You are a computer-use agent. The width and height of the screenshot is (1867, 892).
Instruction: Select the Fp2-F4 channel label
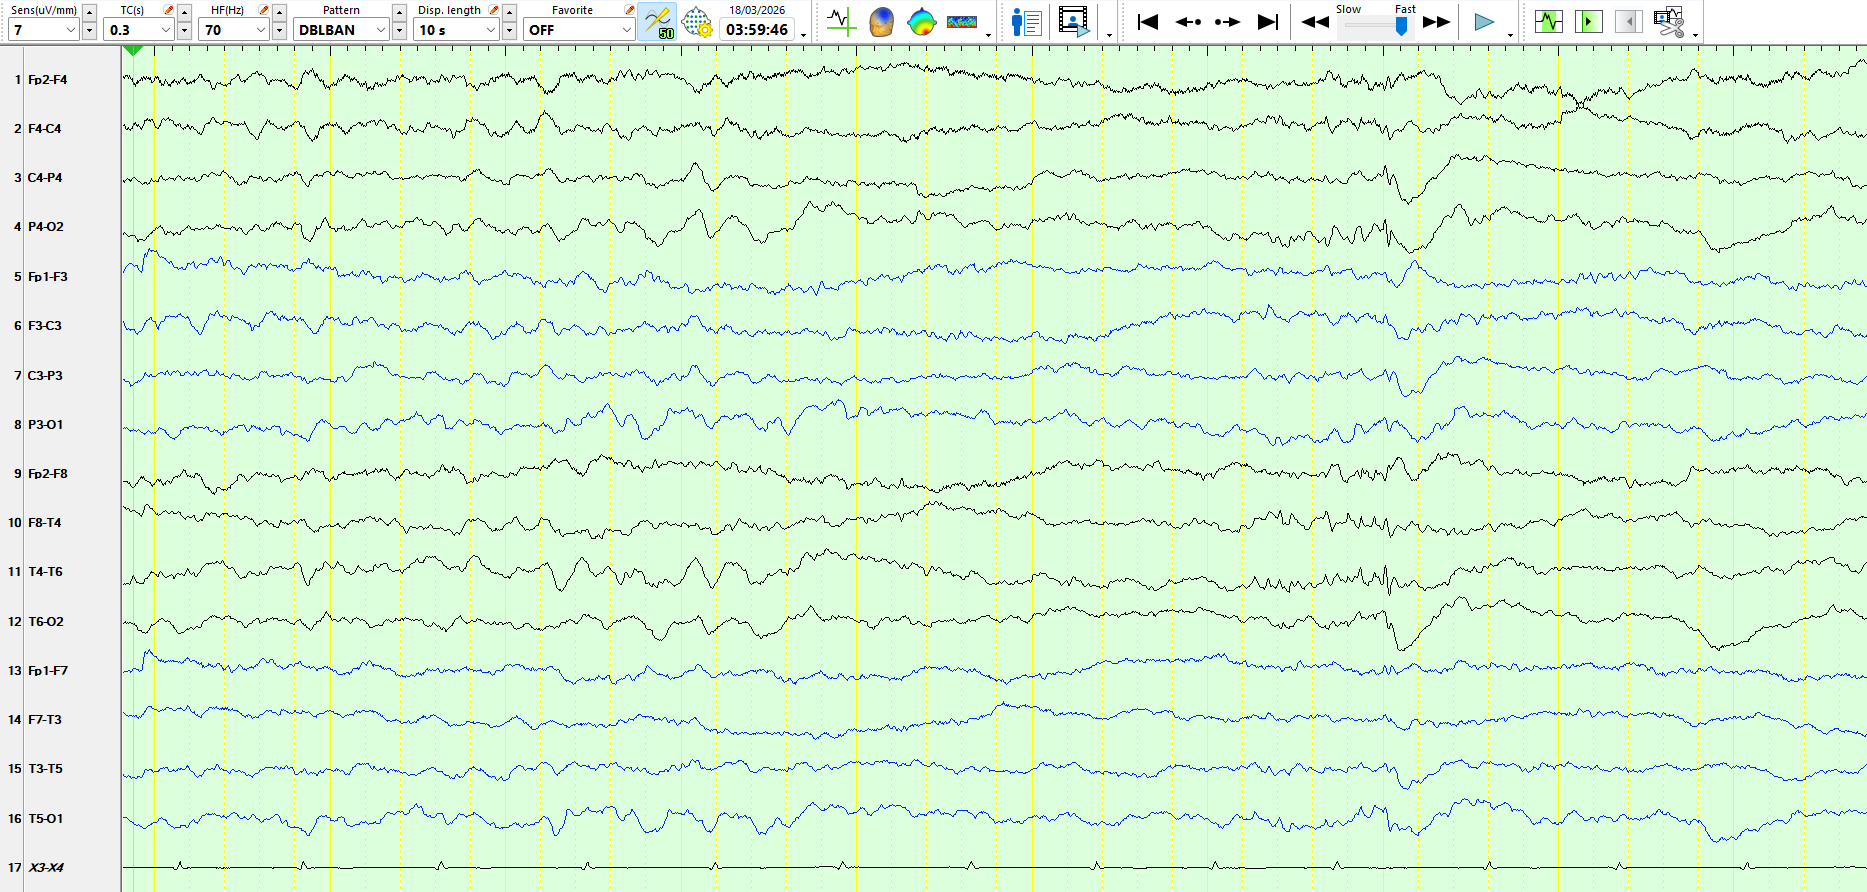click(x=47, y=80)
